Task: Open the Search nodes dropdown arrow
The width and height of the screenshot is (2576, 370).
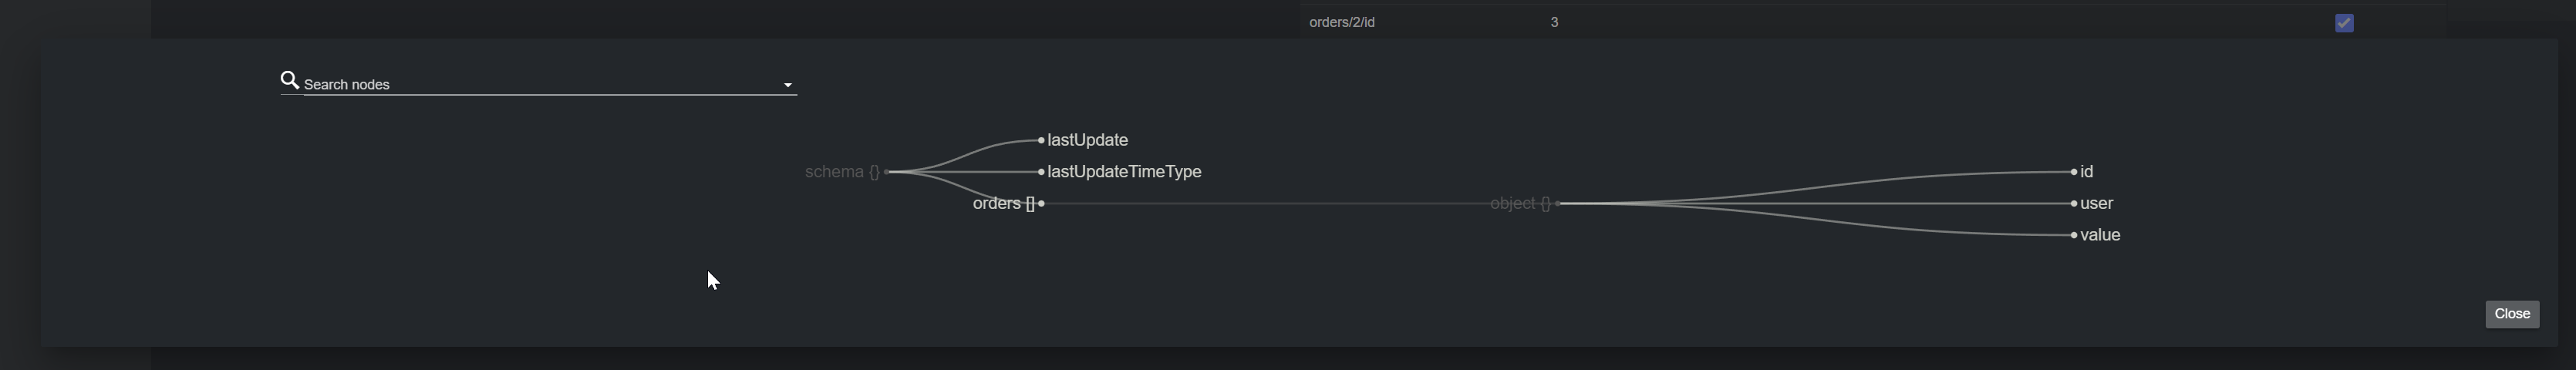Action: coord(788,86)
